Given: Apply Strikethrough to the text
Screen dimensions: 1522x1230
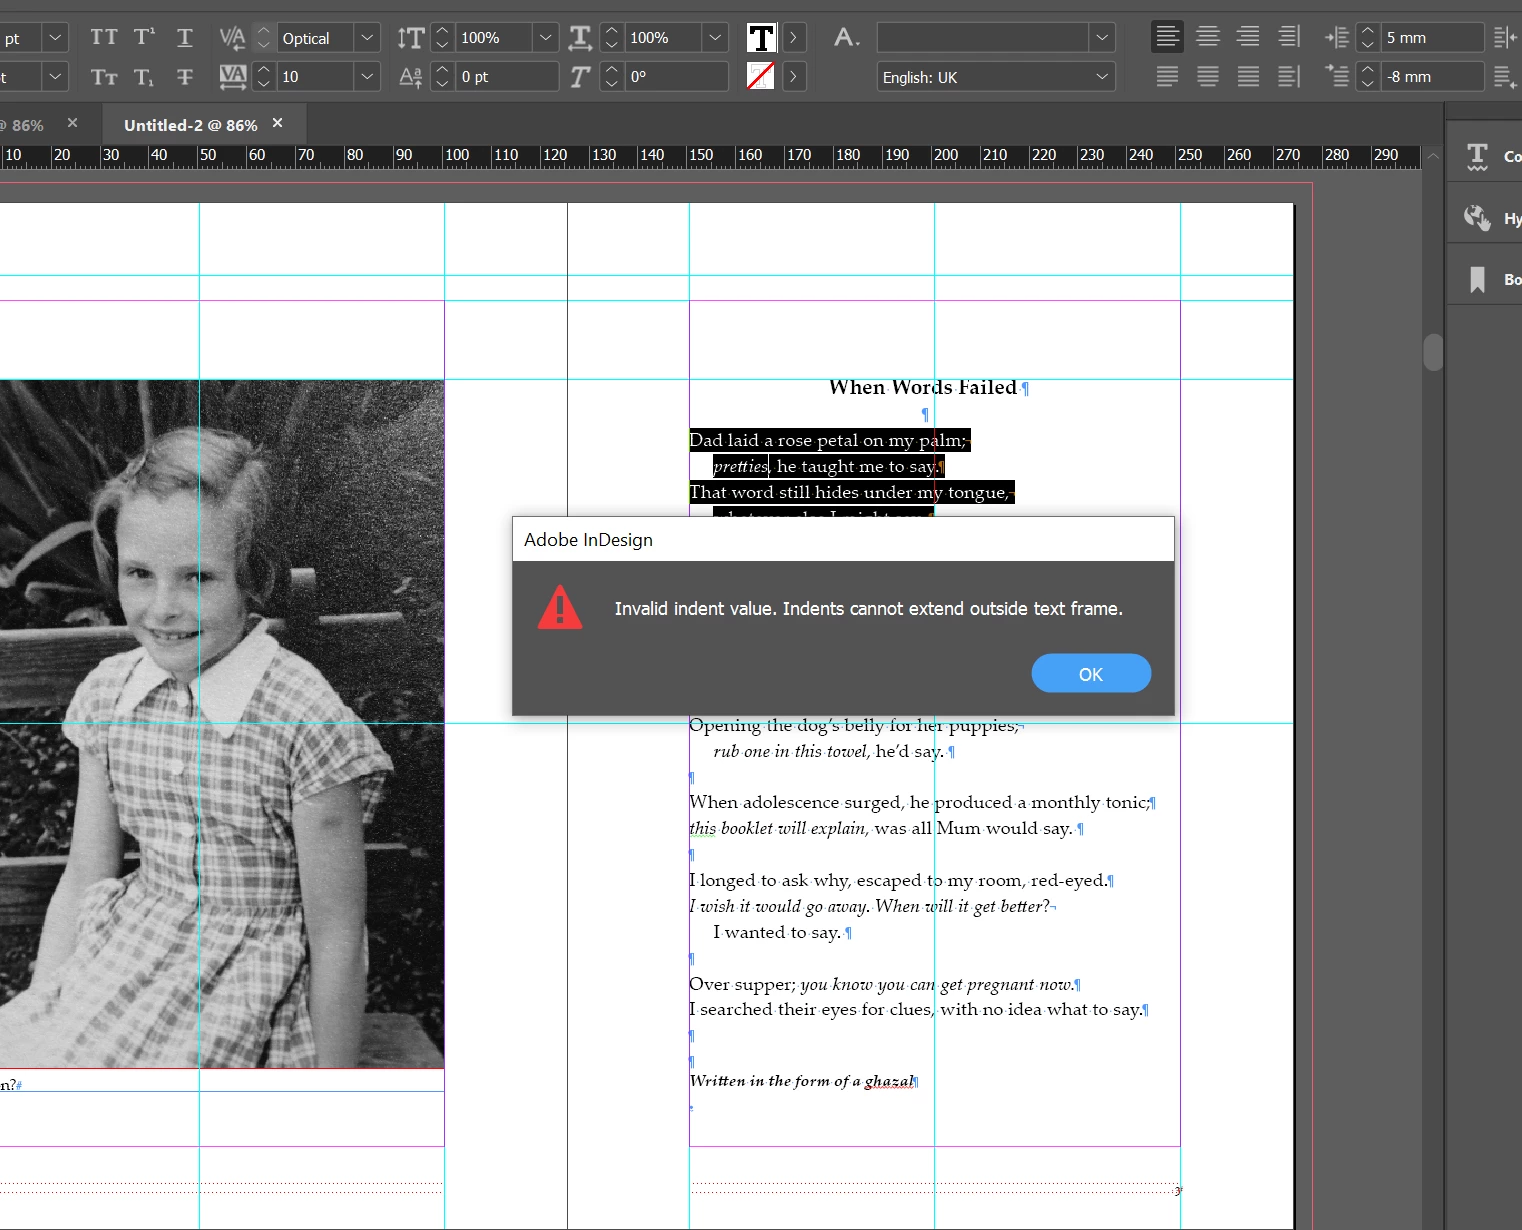Looking at the screenshot, I should 184,77.
